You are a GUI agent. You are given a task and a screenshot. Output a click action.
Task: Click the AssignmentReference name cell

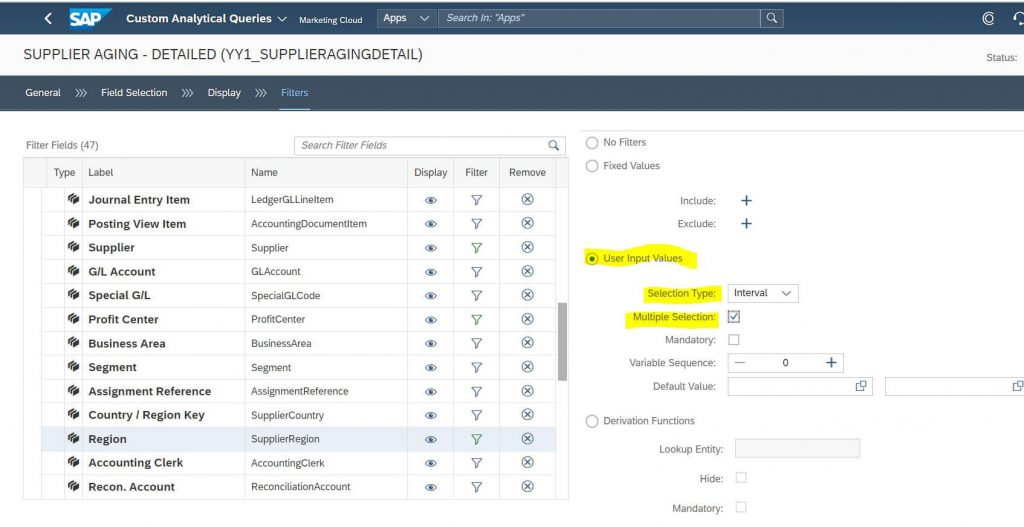coord(300,391)
